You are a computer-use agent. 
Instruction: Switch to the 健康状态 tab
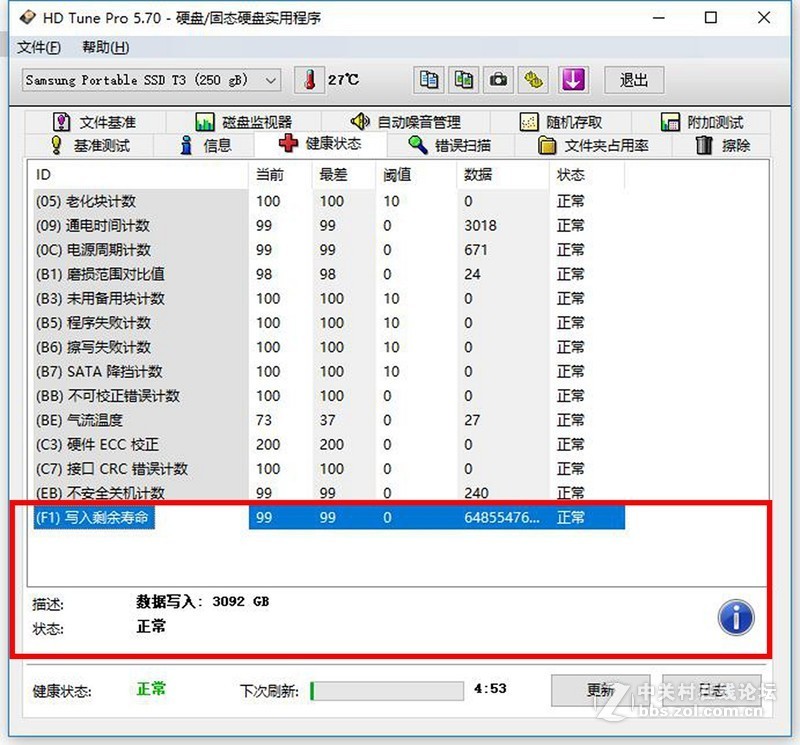click(x=330, y=144)
